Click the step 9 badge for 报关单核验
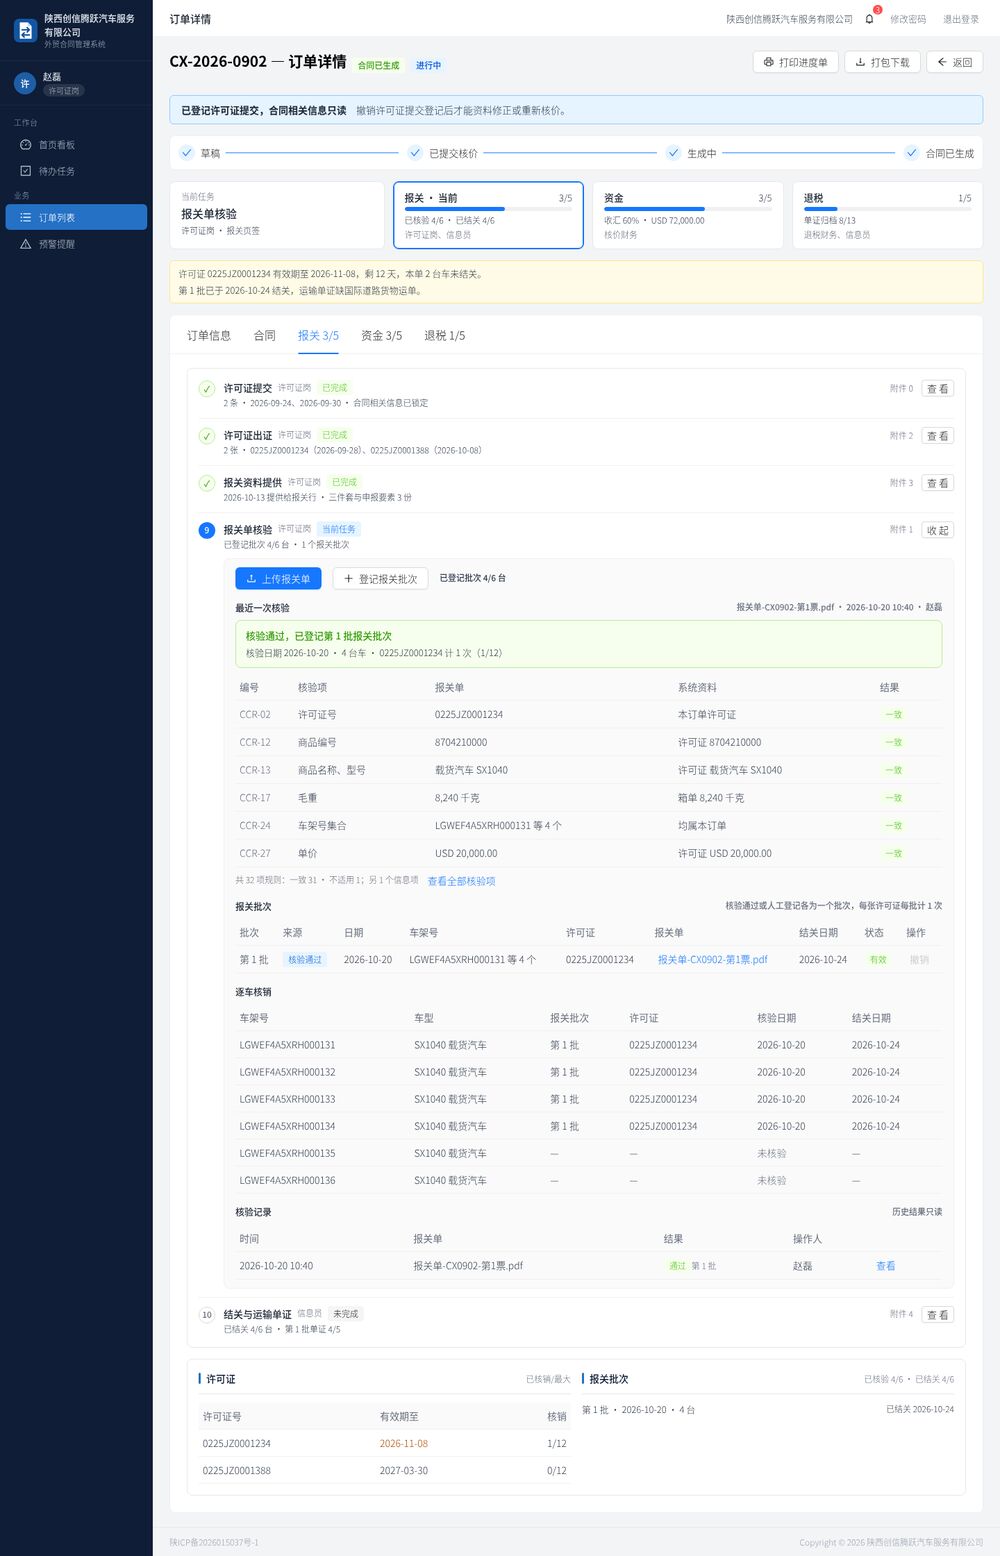 point(207,530)
